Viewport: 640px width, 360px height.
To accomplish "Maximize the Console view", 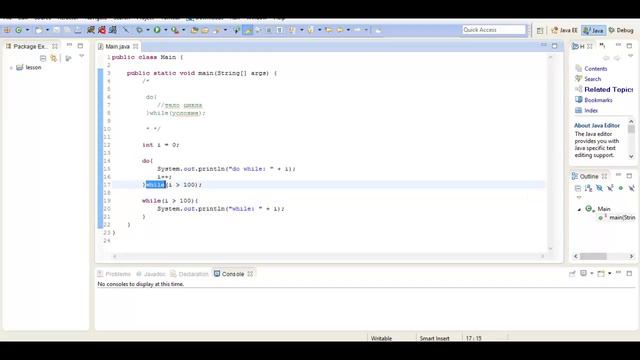I will (x=629, y=273).
